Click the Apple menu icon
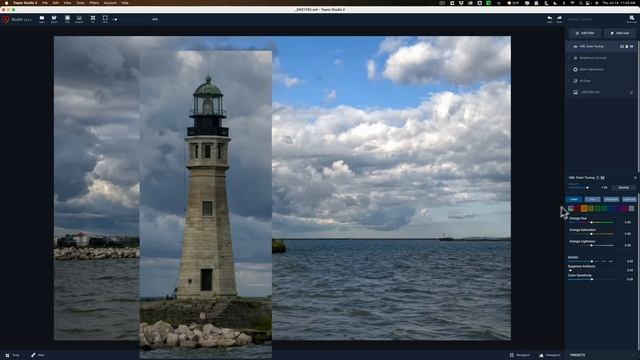This screenshot has width=640, height=360. coord(6,3)
